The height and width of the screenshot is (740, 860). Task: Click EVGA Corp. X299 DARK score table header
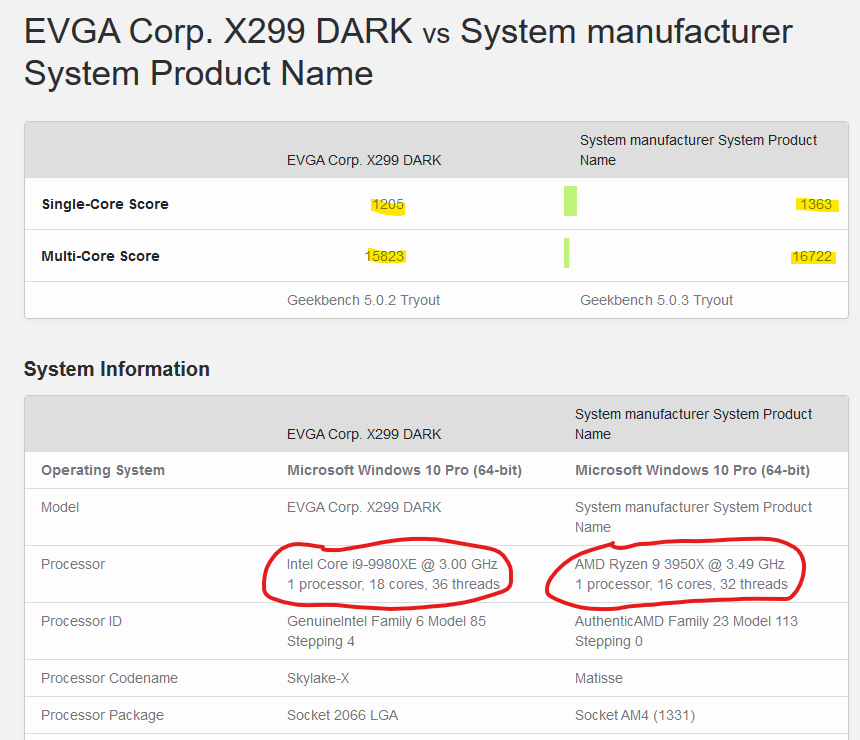364,160
